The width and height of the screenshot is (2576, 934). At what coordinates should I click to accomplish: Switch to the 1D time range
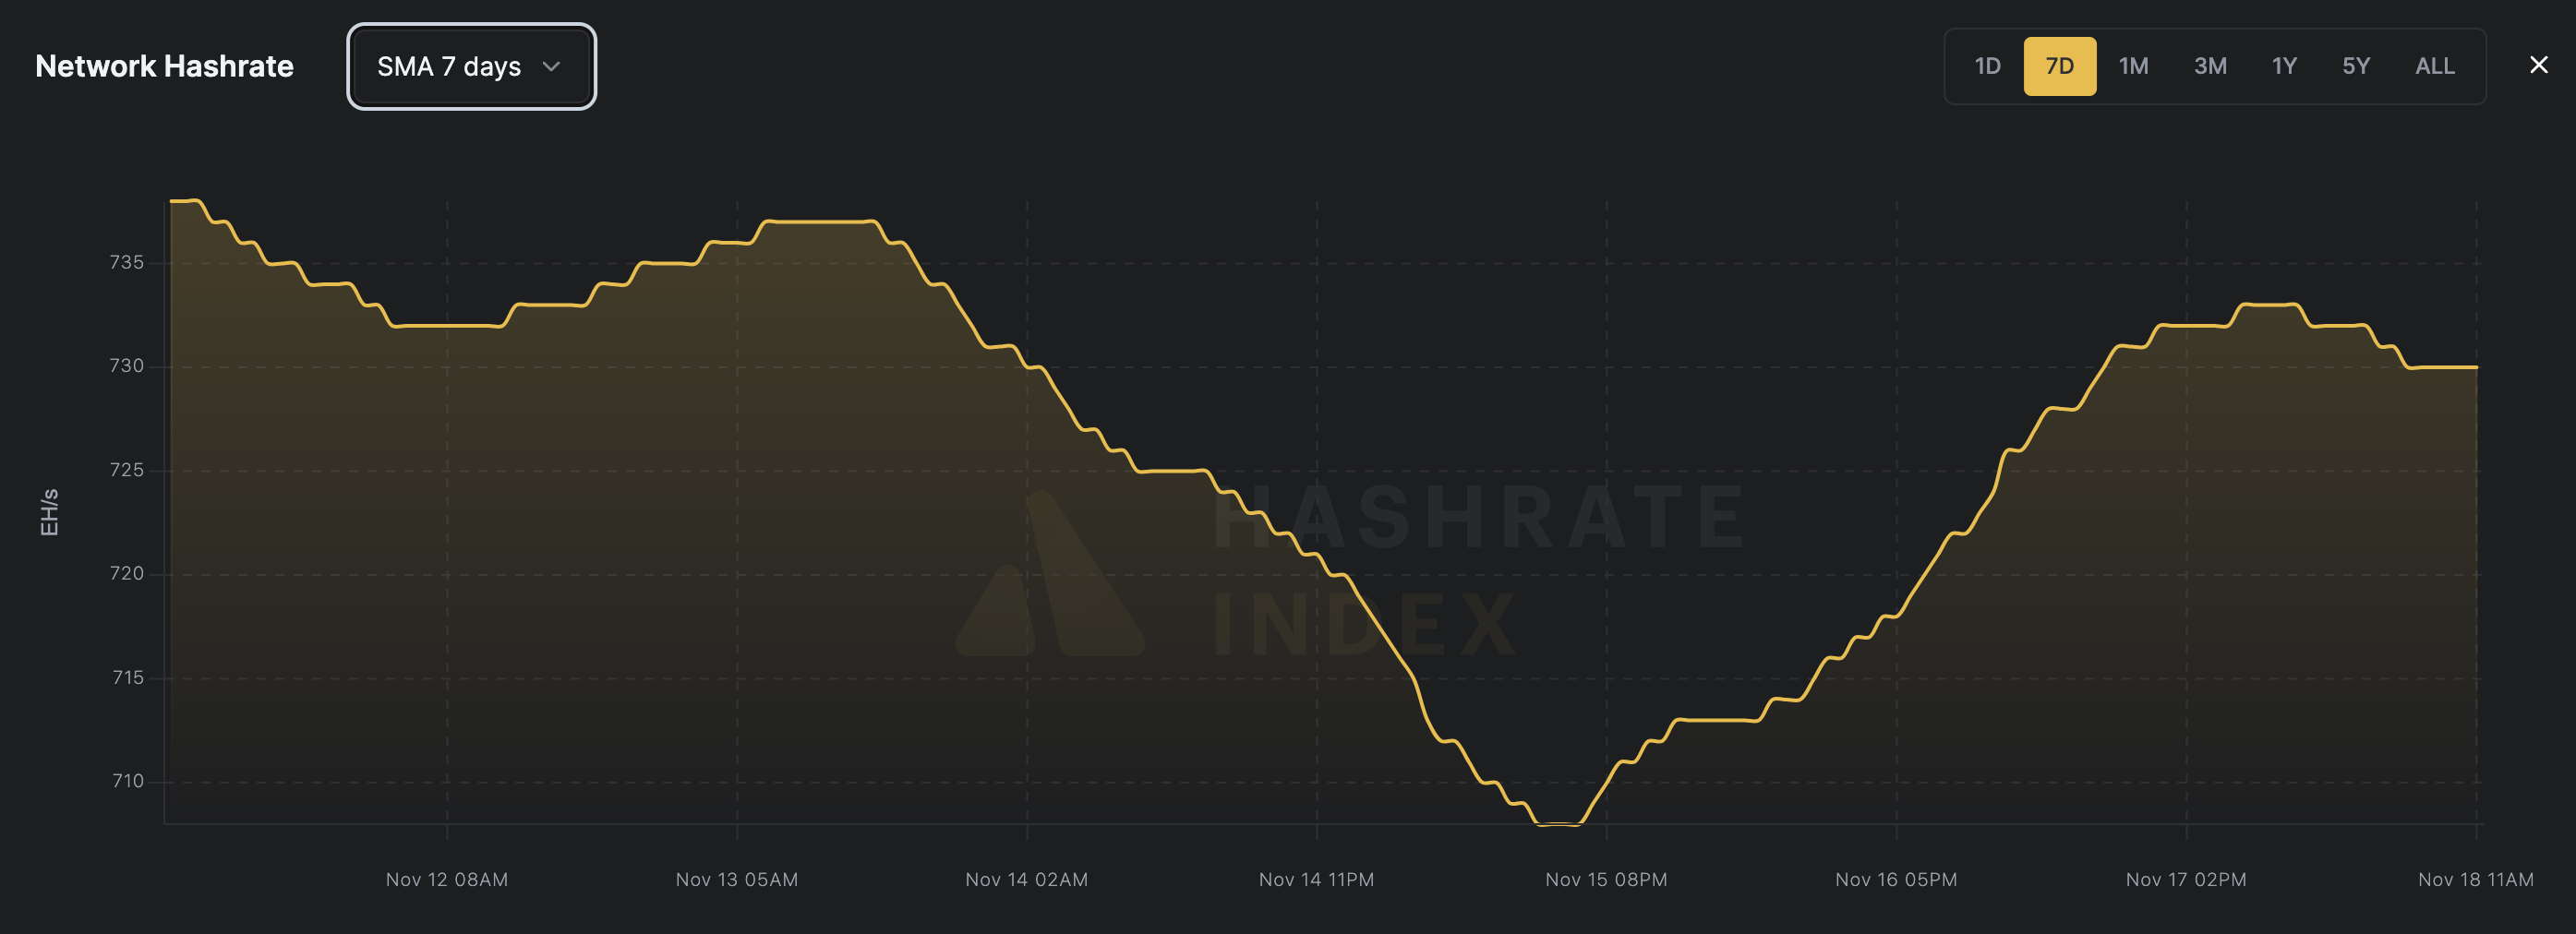1987,67
